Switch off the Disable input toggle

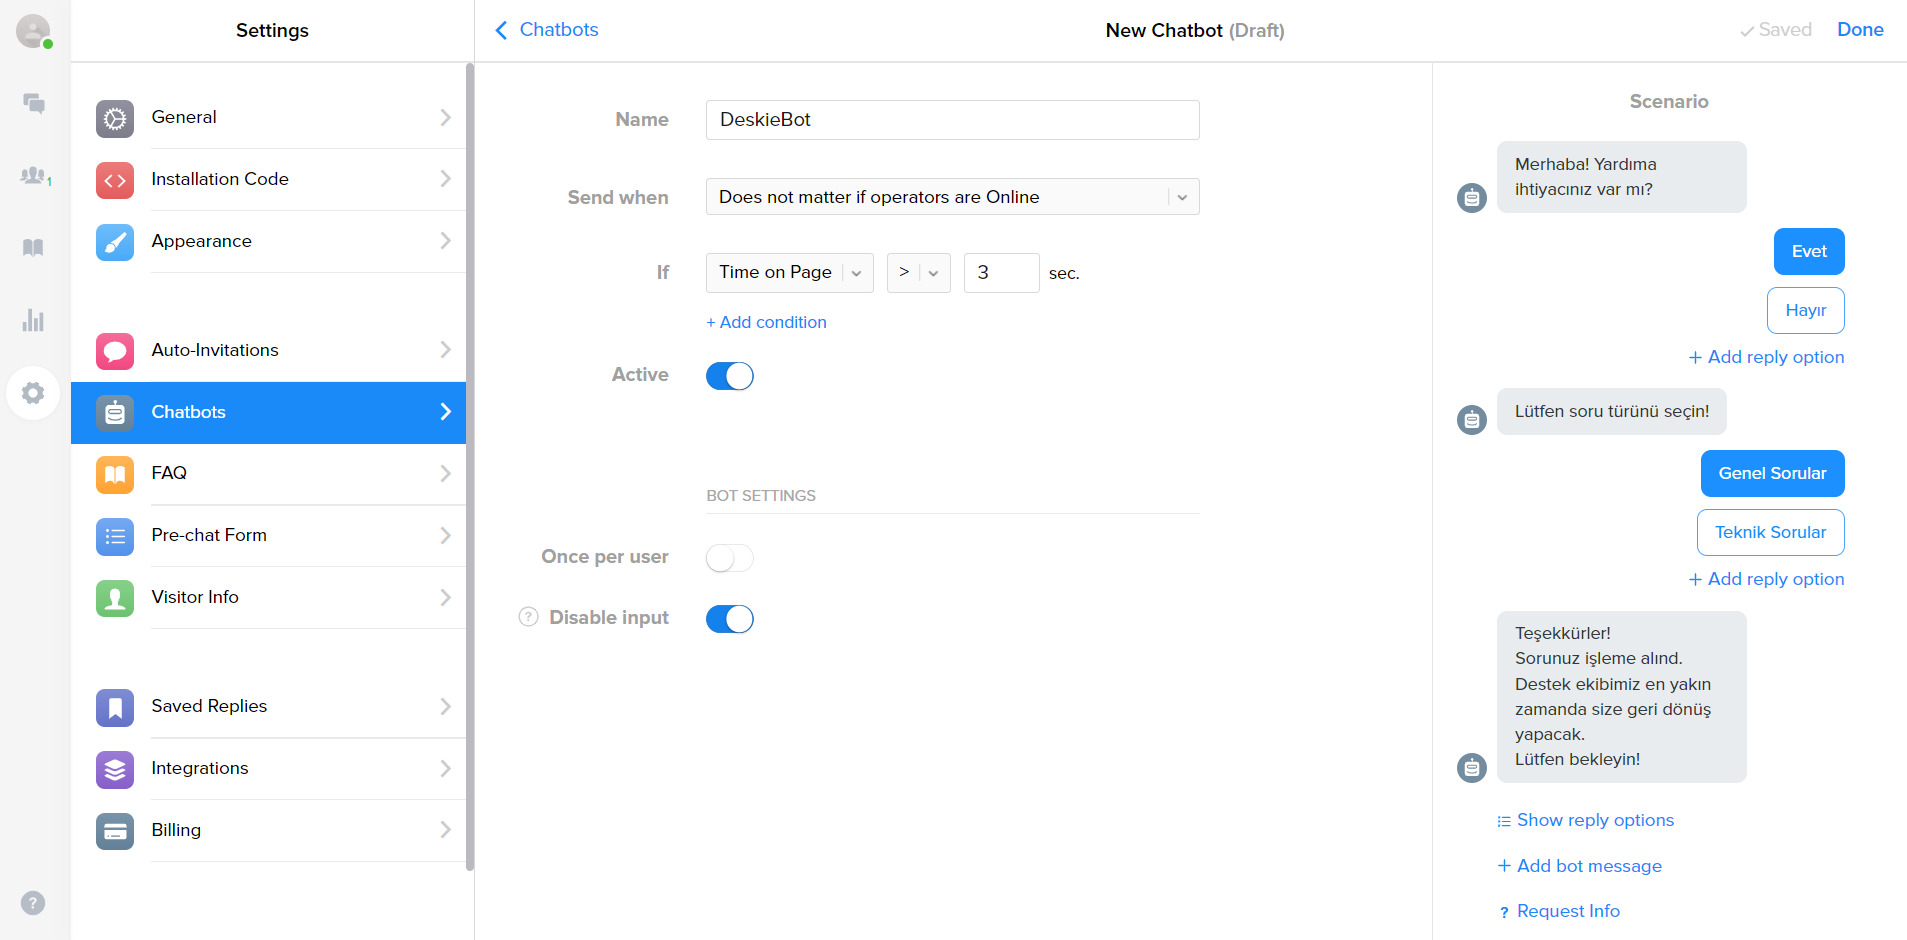point(729,619)
